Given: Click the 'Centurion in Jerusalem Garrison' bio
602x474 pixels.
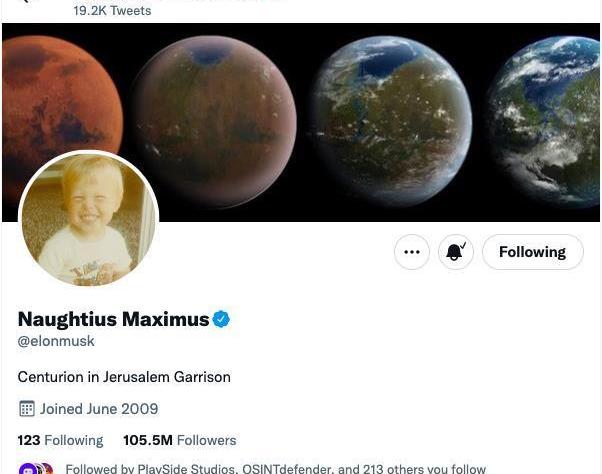Looking at the screenshot, I should coord(124,377).
